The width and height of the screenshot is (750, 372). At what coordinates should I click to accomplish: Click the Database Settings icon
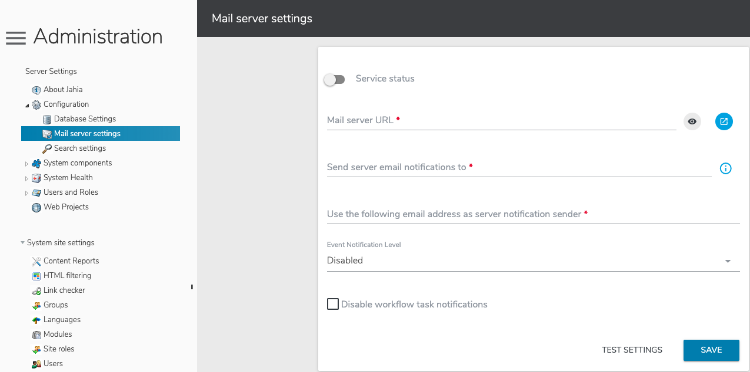pyautogui.click(x=47, y=119)
